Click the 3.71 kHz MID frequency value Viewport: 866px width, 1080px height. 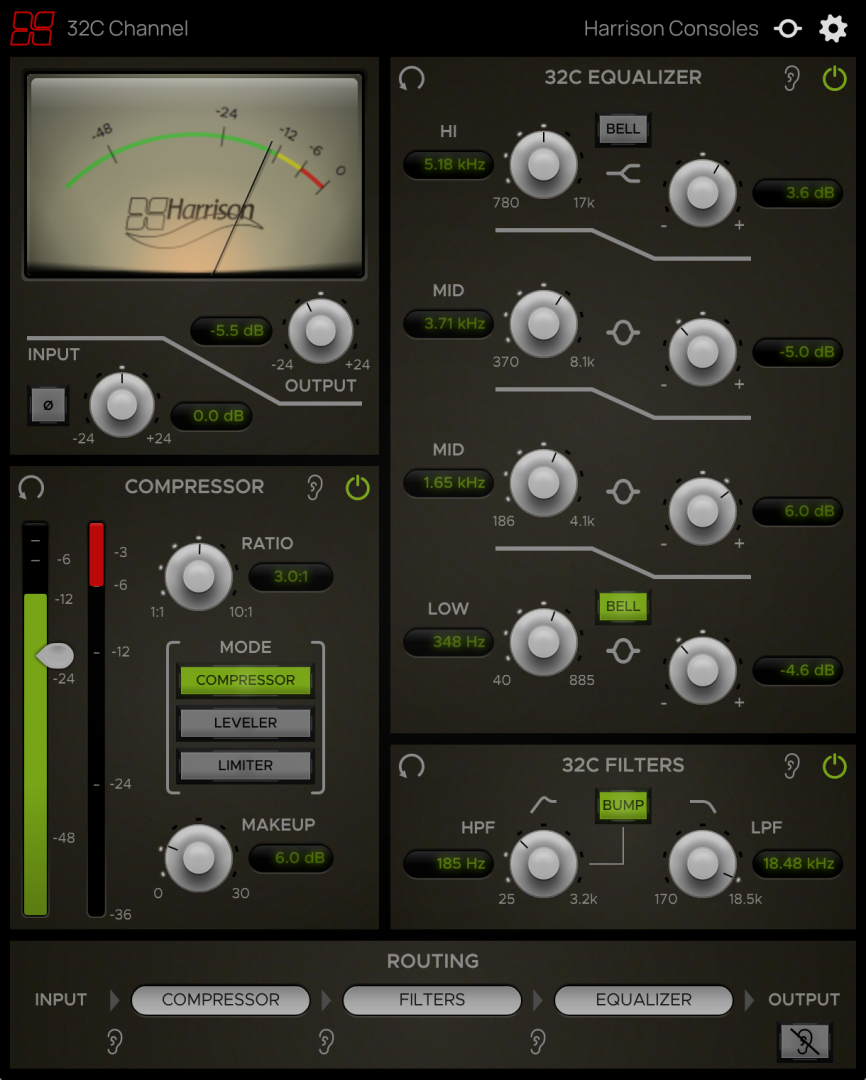pos(449,324)
